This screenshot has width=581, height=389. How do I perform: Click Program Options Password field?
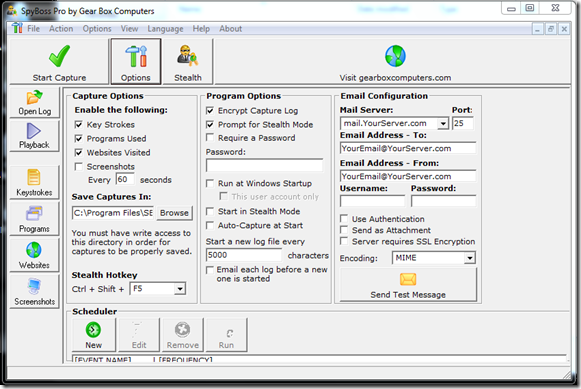tap(265, 165)
